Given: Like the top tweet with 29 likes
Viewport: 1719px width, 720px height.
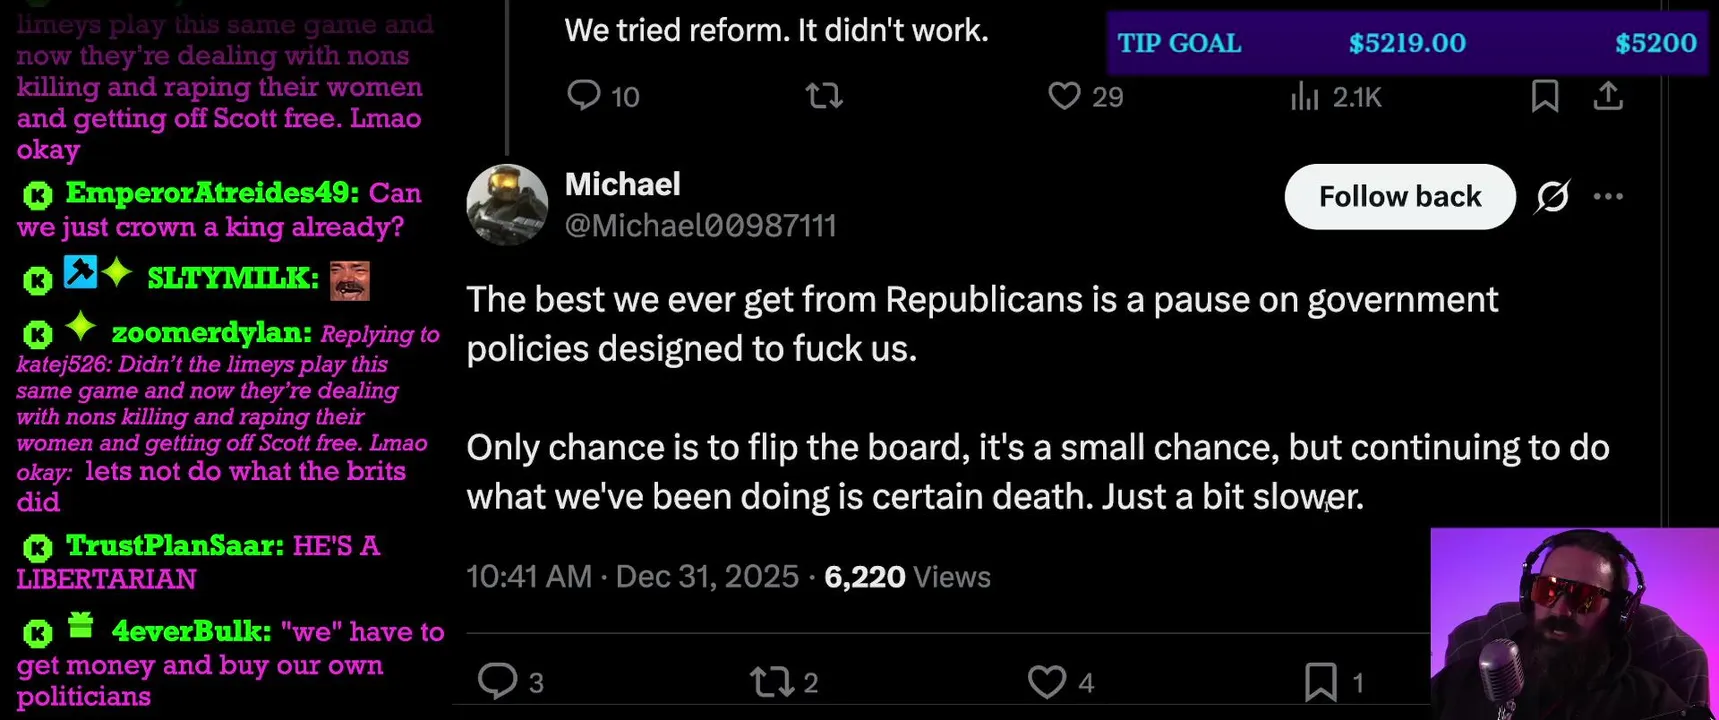Looking at the screenshot, I should (x=1064, y=96).
